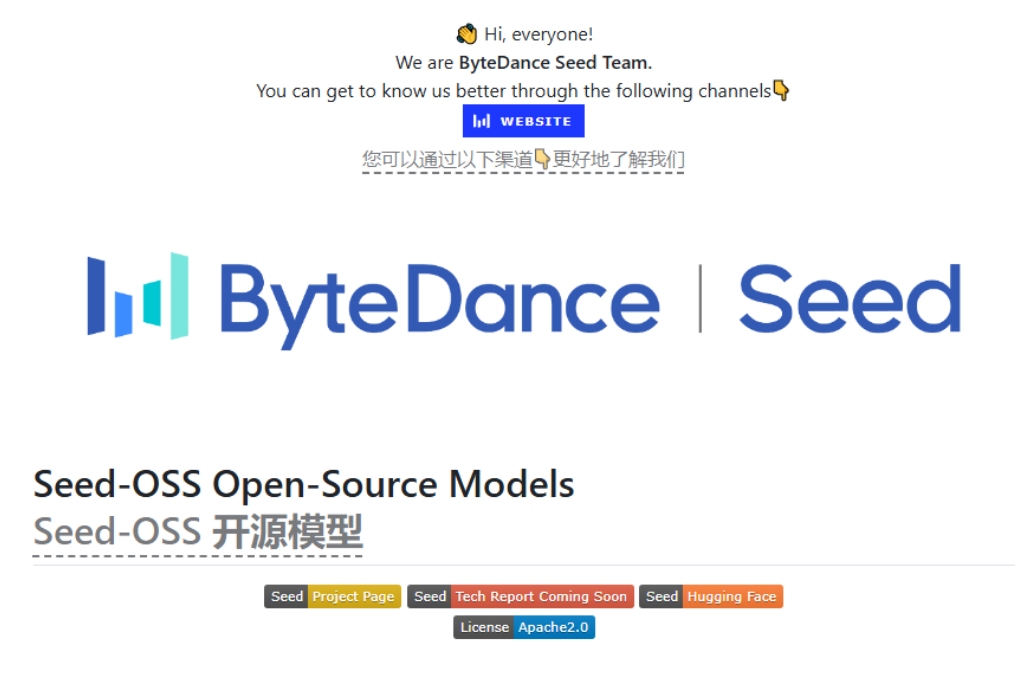Click the pointing-down emoji in the Chinese sentence

point(542,159)
